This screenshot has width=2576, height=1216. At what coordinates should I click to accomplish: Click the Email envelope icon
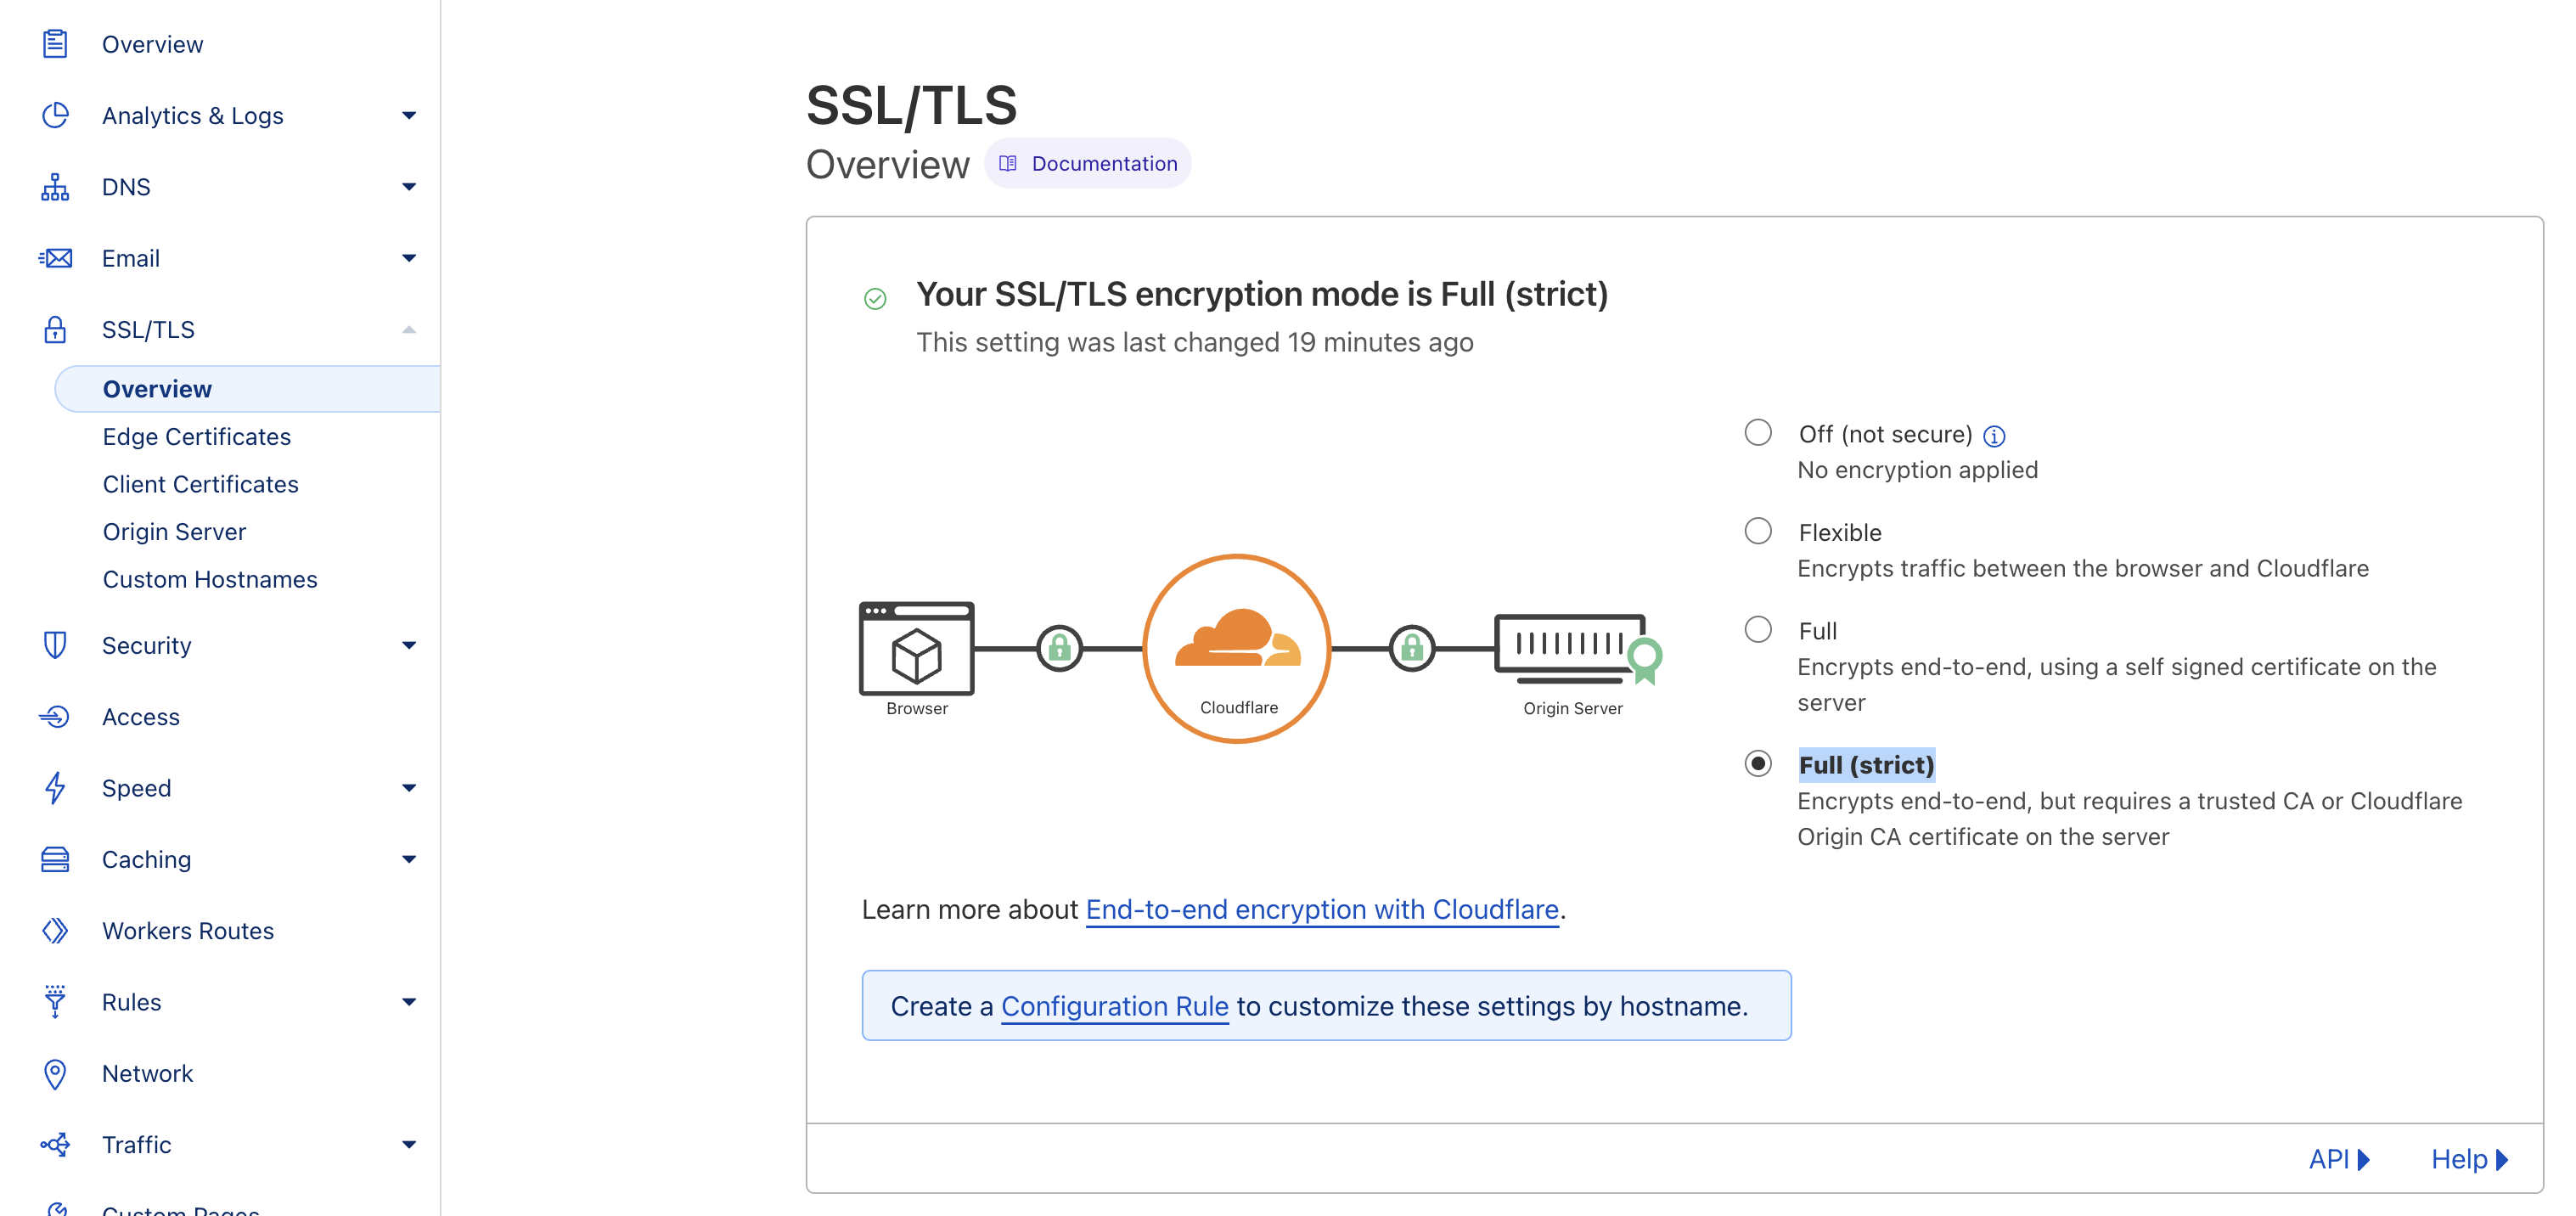pyautogui.click(x=55, y=258)
